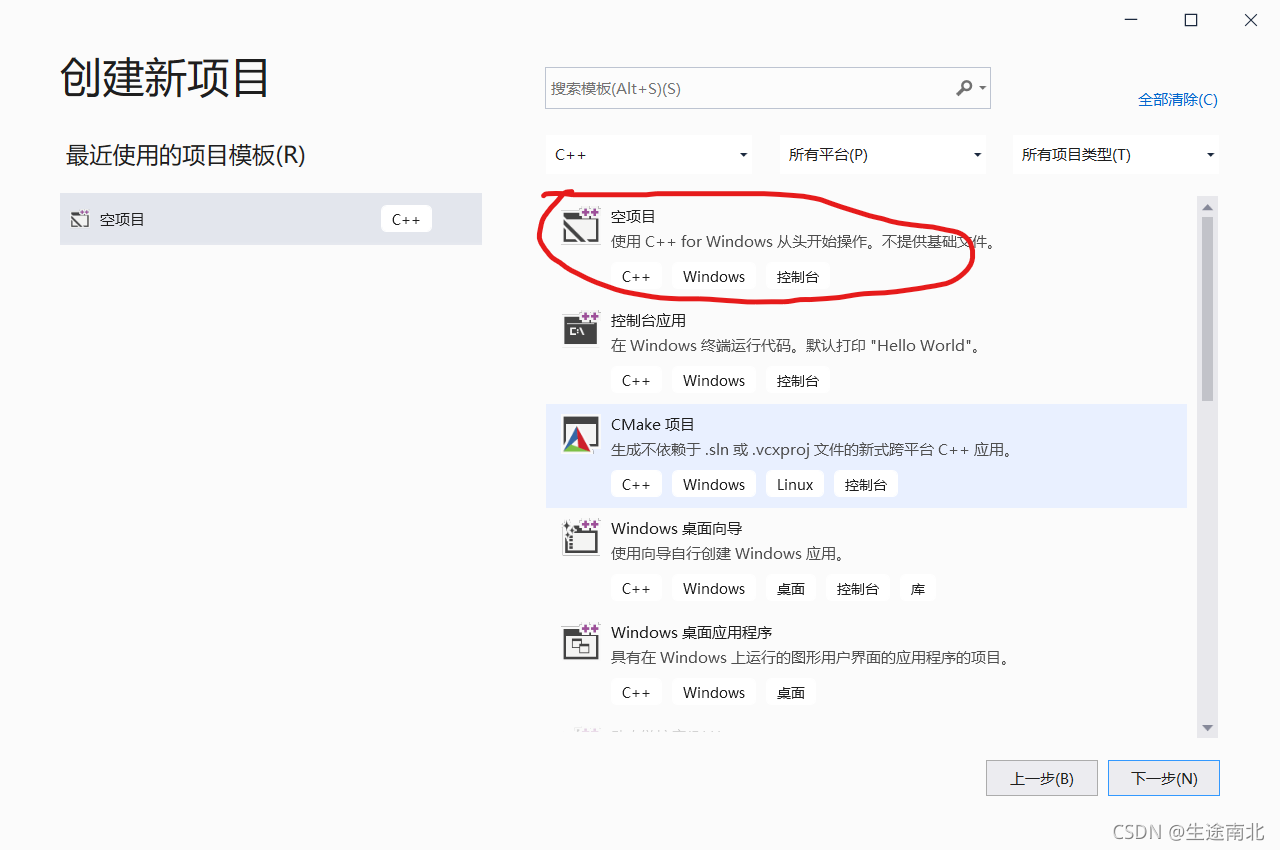Click the 桌面 tag under Windows 桌面应用程序
Screen dimensions: 1280x850
point(791,692)
